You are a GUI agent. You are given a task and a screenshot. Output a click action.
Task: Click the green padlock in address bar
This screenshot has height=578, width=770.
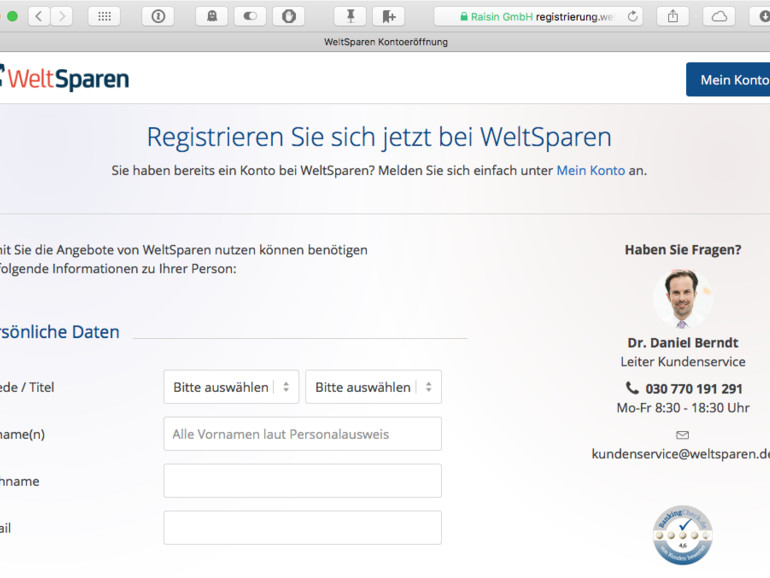(464, 17)
